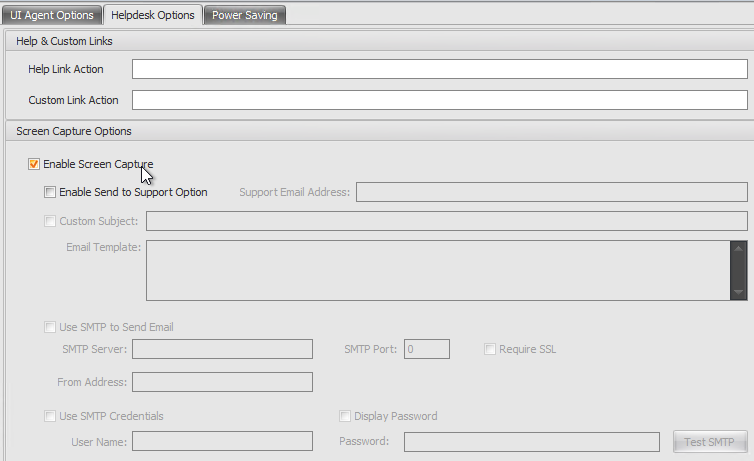Toggle the Custom Subject checkbox
754x461 pixels.
coord(50,221)
